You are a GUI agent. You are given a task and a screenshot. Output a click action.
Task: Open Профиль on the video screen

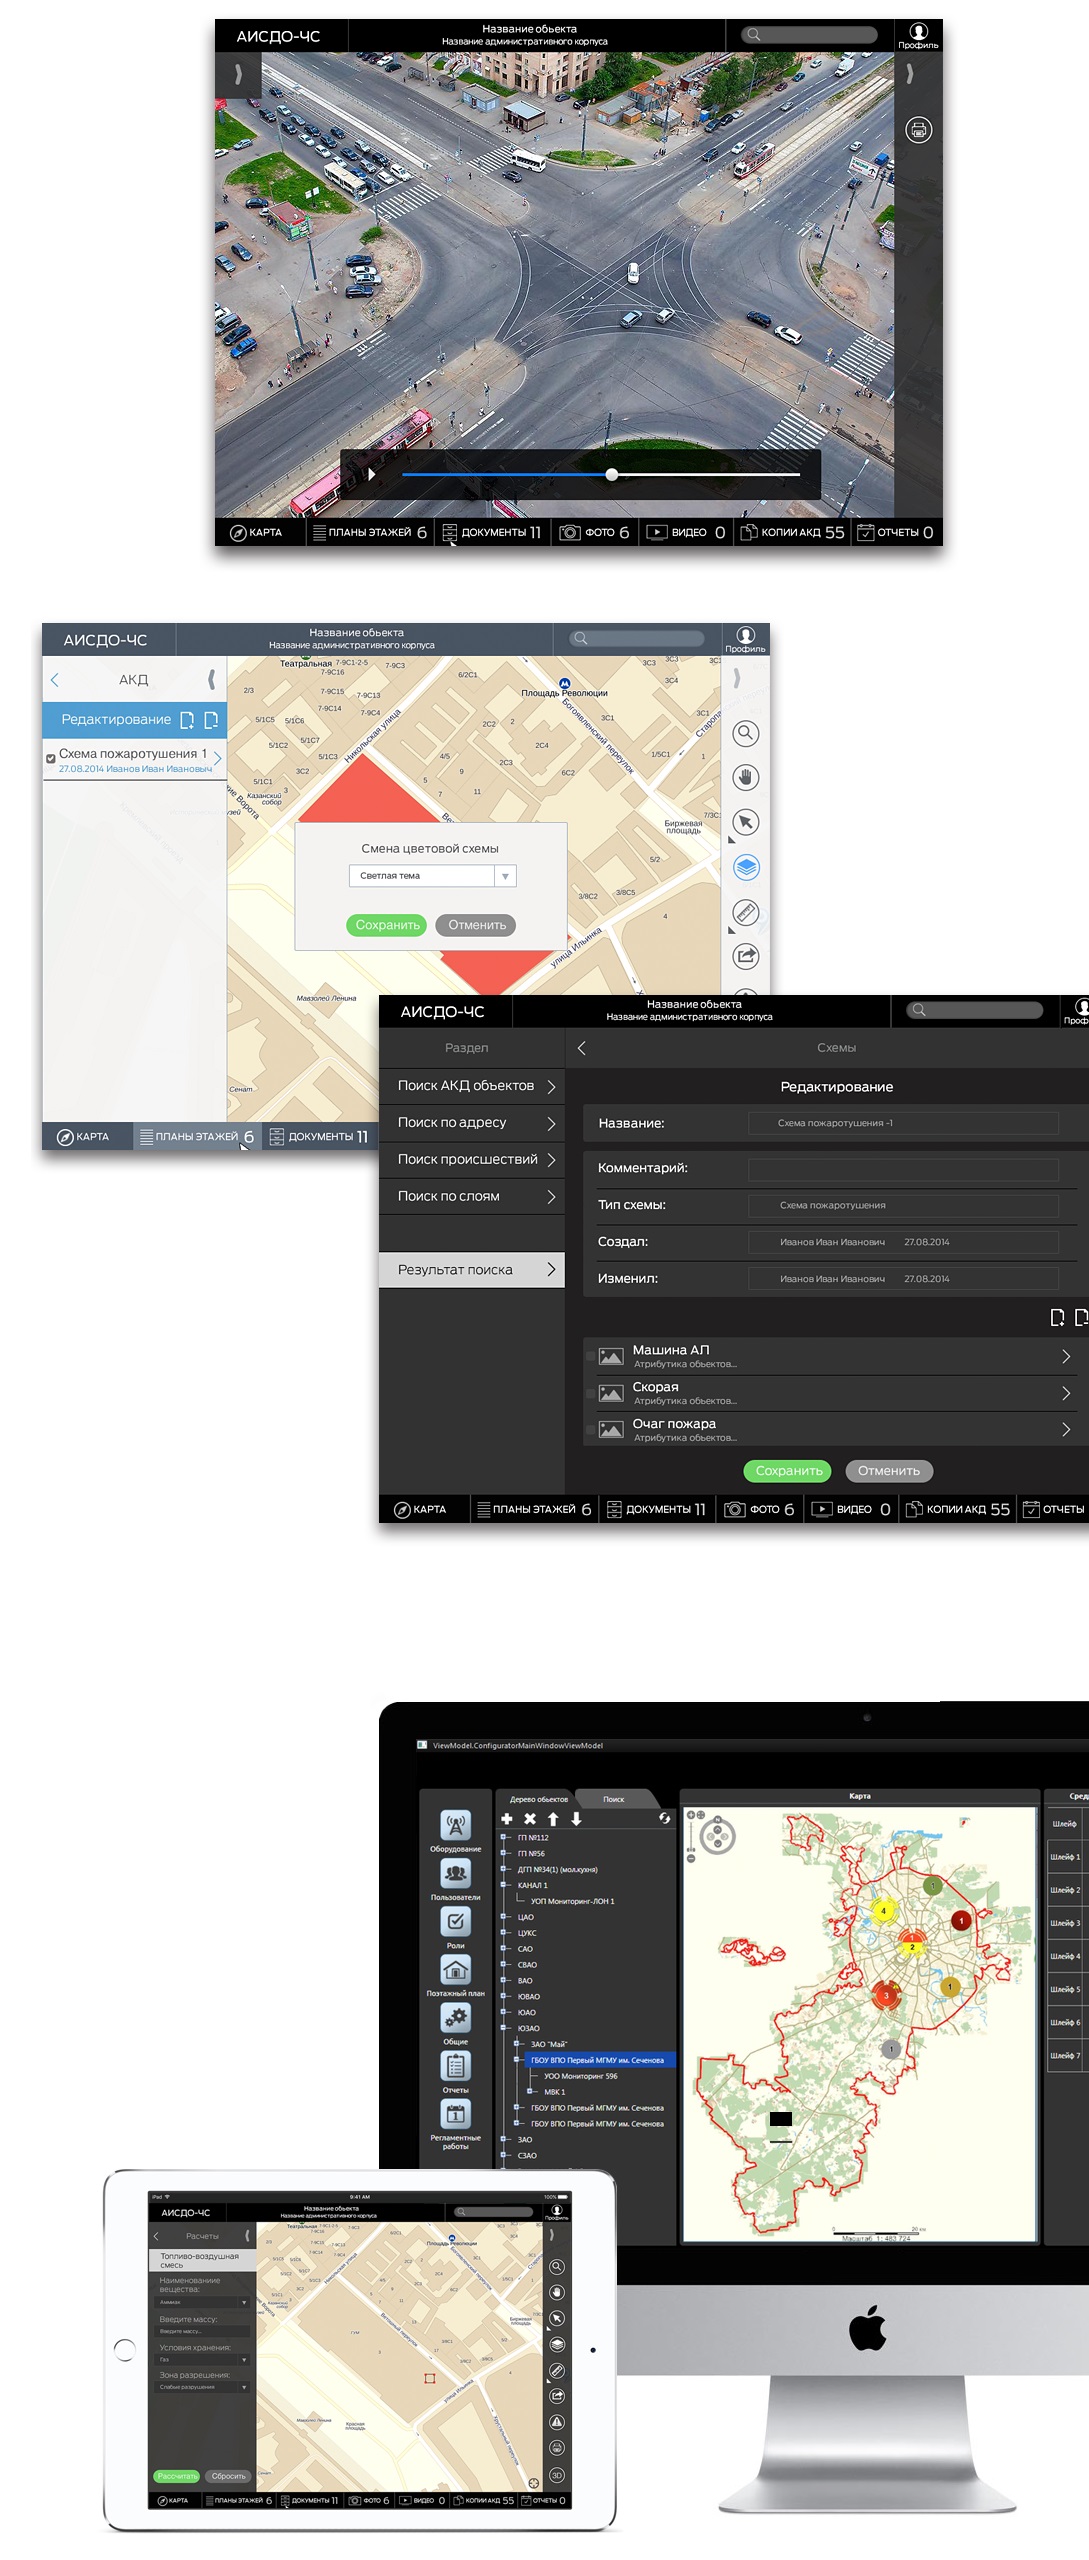(x=917, y=36)
